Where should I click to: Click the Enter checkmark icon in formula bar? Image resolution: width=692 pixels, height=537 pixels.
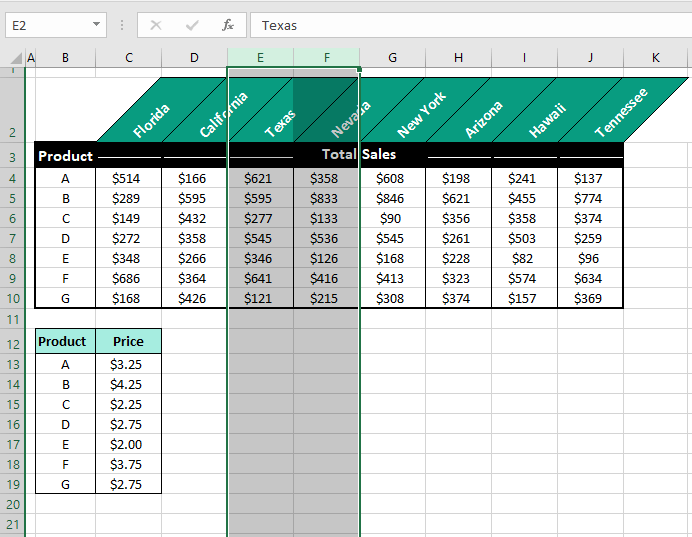pyautogui.click(x=192, y=25)
